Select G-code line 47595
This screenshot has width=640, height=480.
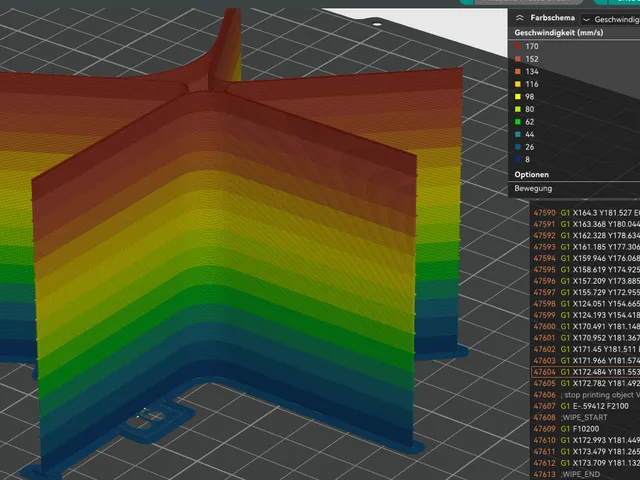[x=586, y=270]
